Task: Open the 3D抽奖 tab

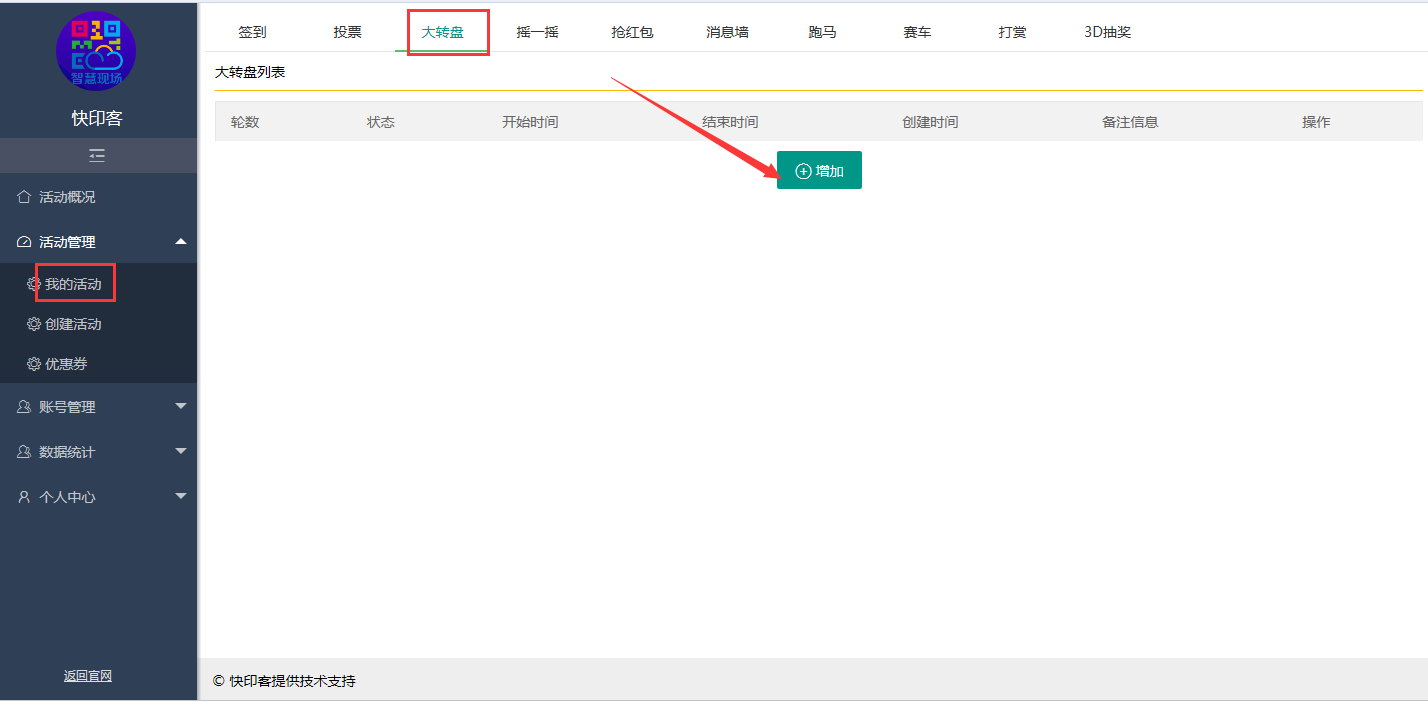Action: pyautogui.click(x=1108, y=32)
